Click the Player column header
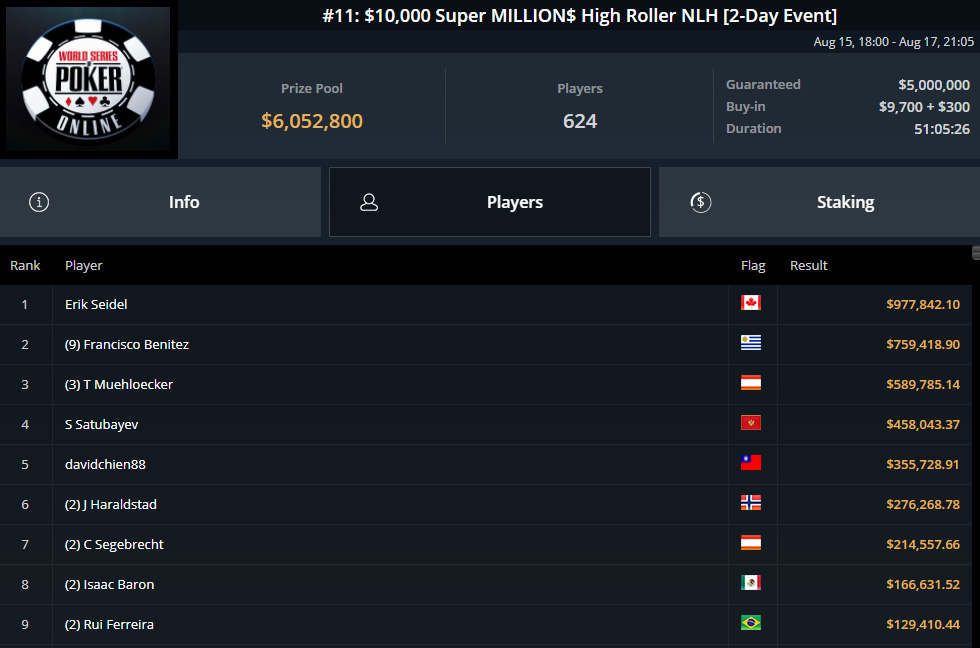 pyautogui.click(x=84, y=265)
